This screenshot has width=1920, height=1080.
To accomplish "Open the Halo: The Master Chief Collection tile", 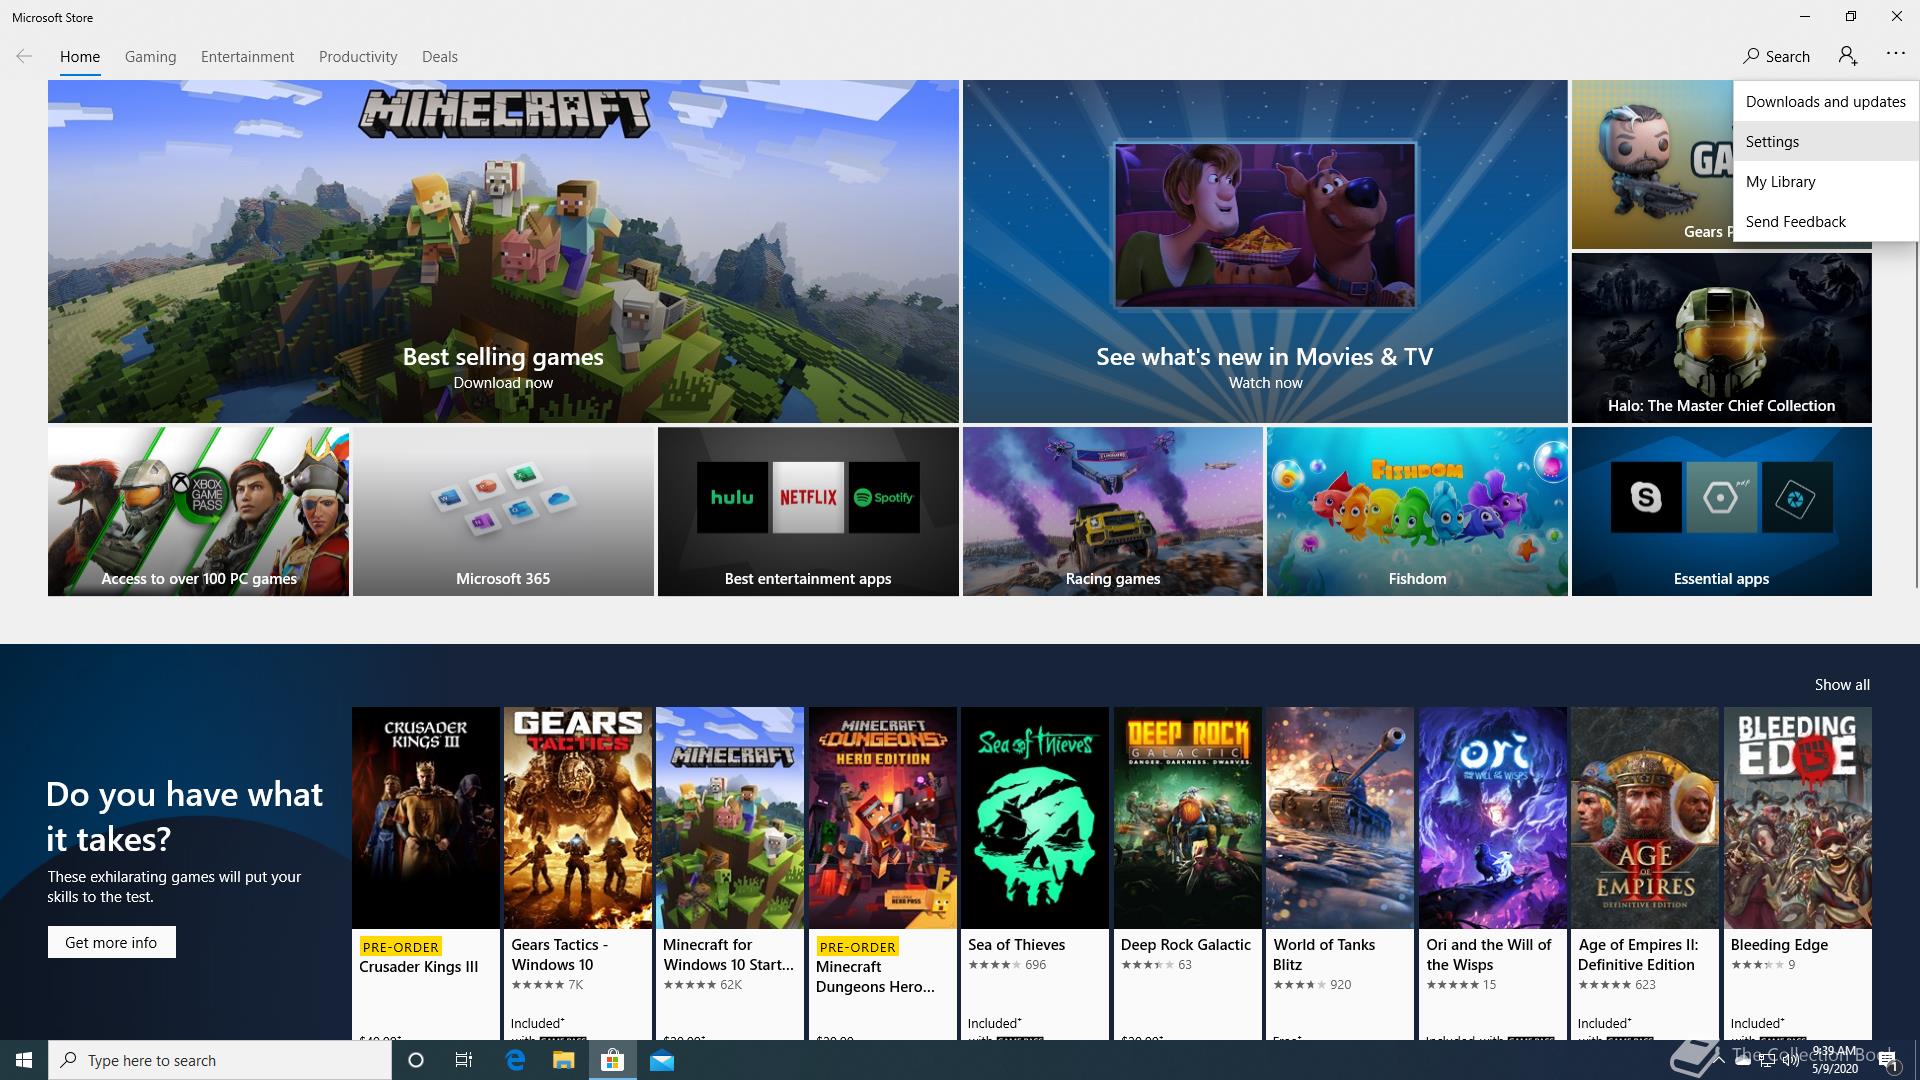I will pyautogui.click(x=1721, y=338).
